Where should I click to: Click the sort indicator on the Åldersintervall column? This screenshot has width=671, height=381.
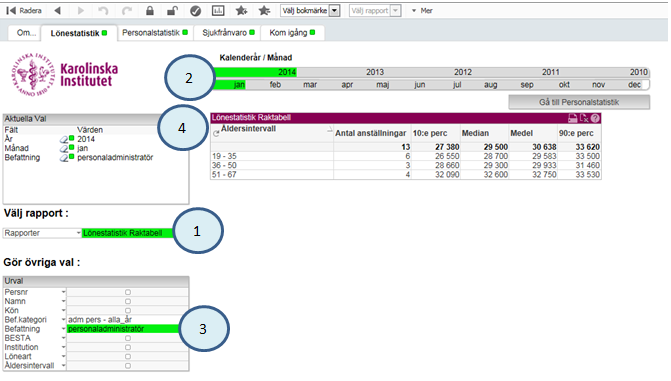pyautogui.click(x=330, y=129)
